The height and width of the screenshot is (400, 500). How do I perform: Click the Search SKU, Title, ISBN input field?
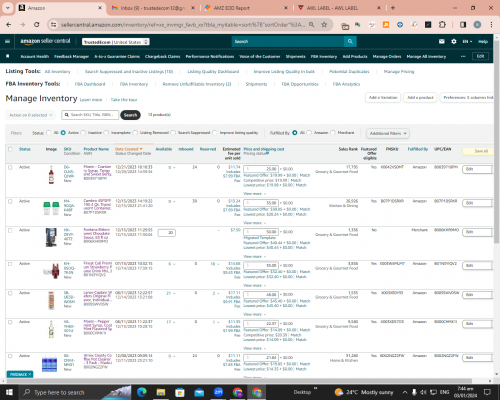(90, 115)
